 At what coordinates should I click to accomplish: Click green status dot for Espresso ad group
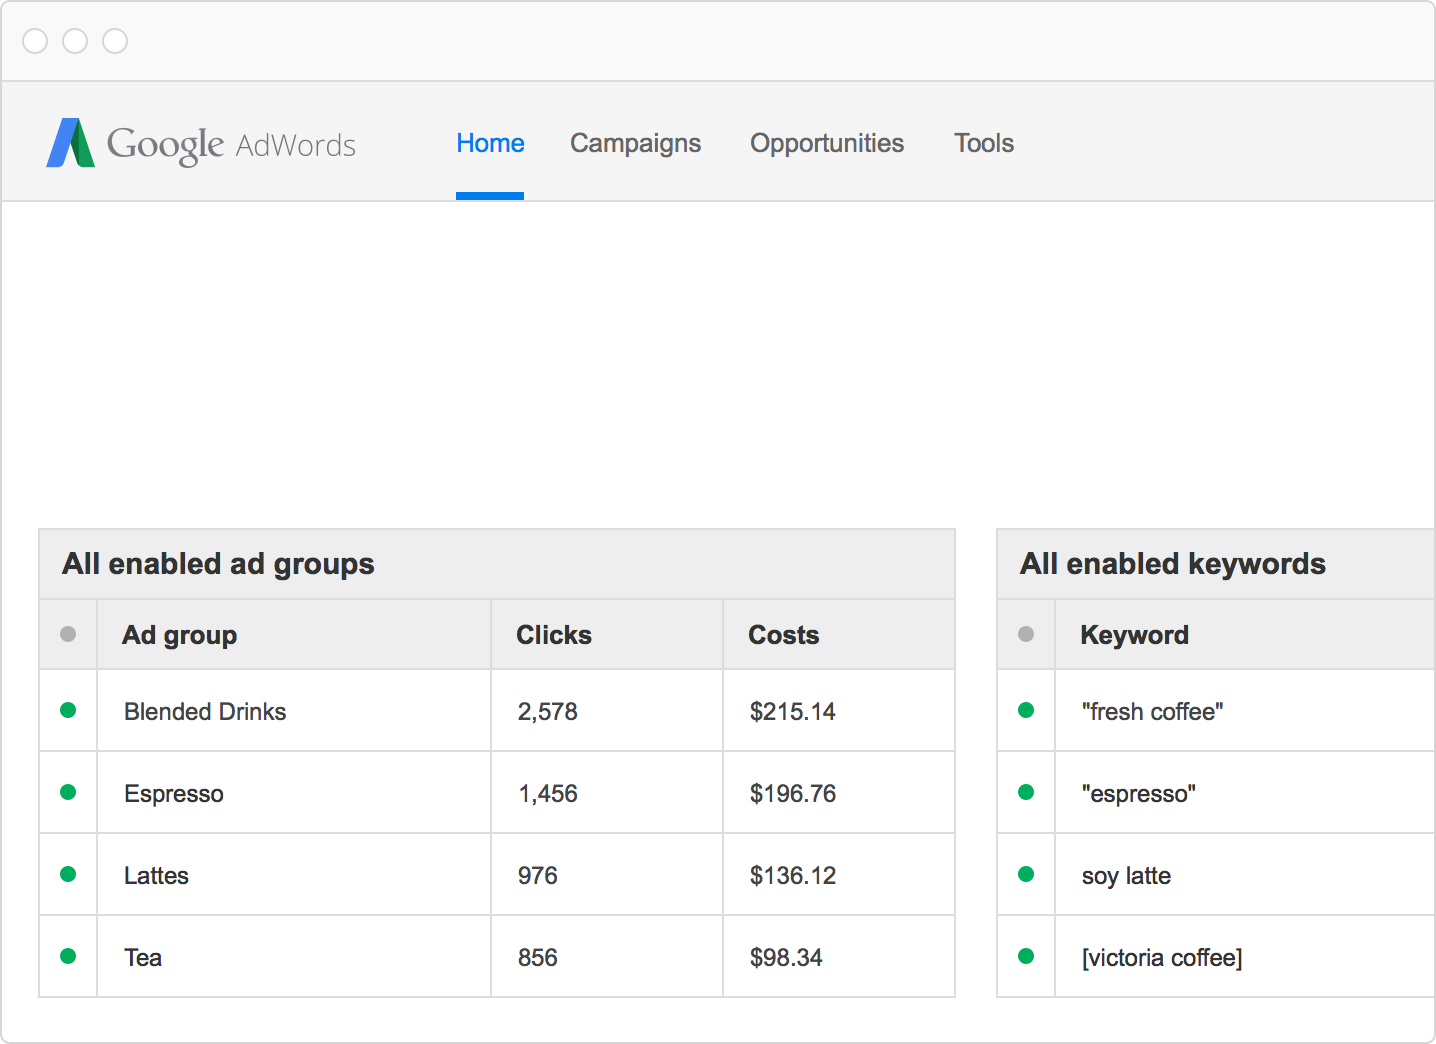tap(68, 792)
